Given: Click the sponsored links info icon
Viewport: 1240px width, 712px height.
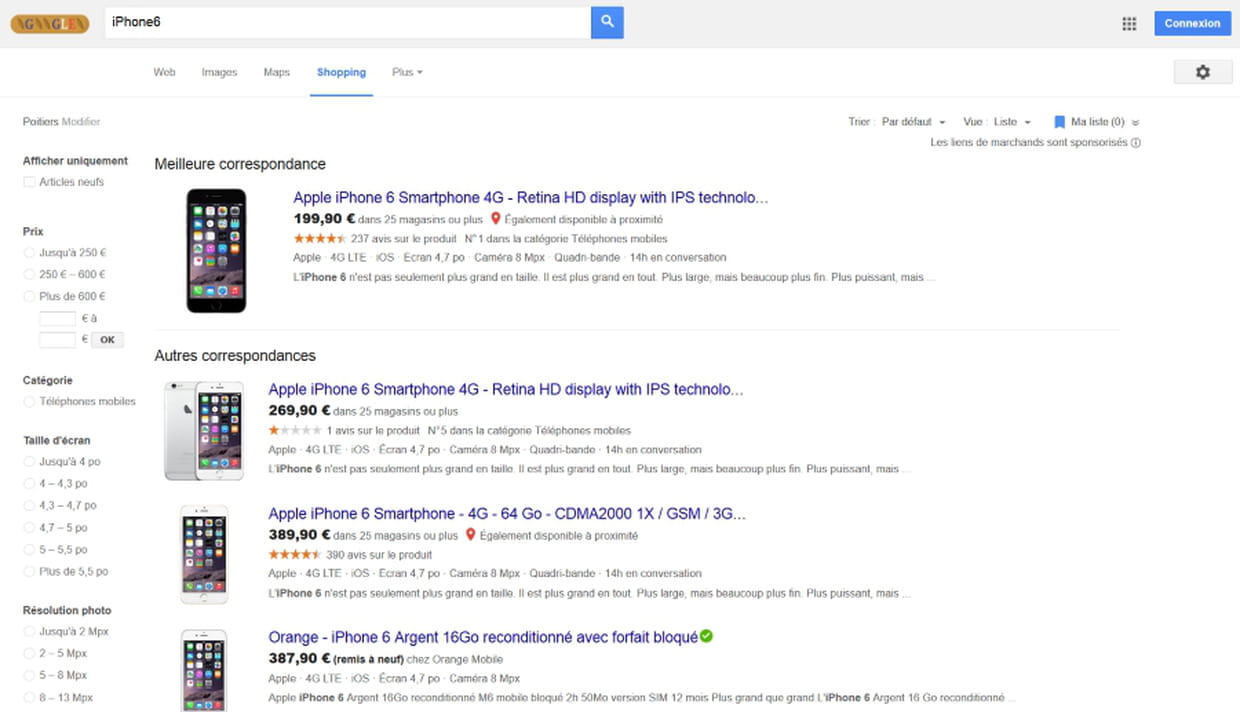Looking at the screenshot, I should (x=1136, y=143).
